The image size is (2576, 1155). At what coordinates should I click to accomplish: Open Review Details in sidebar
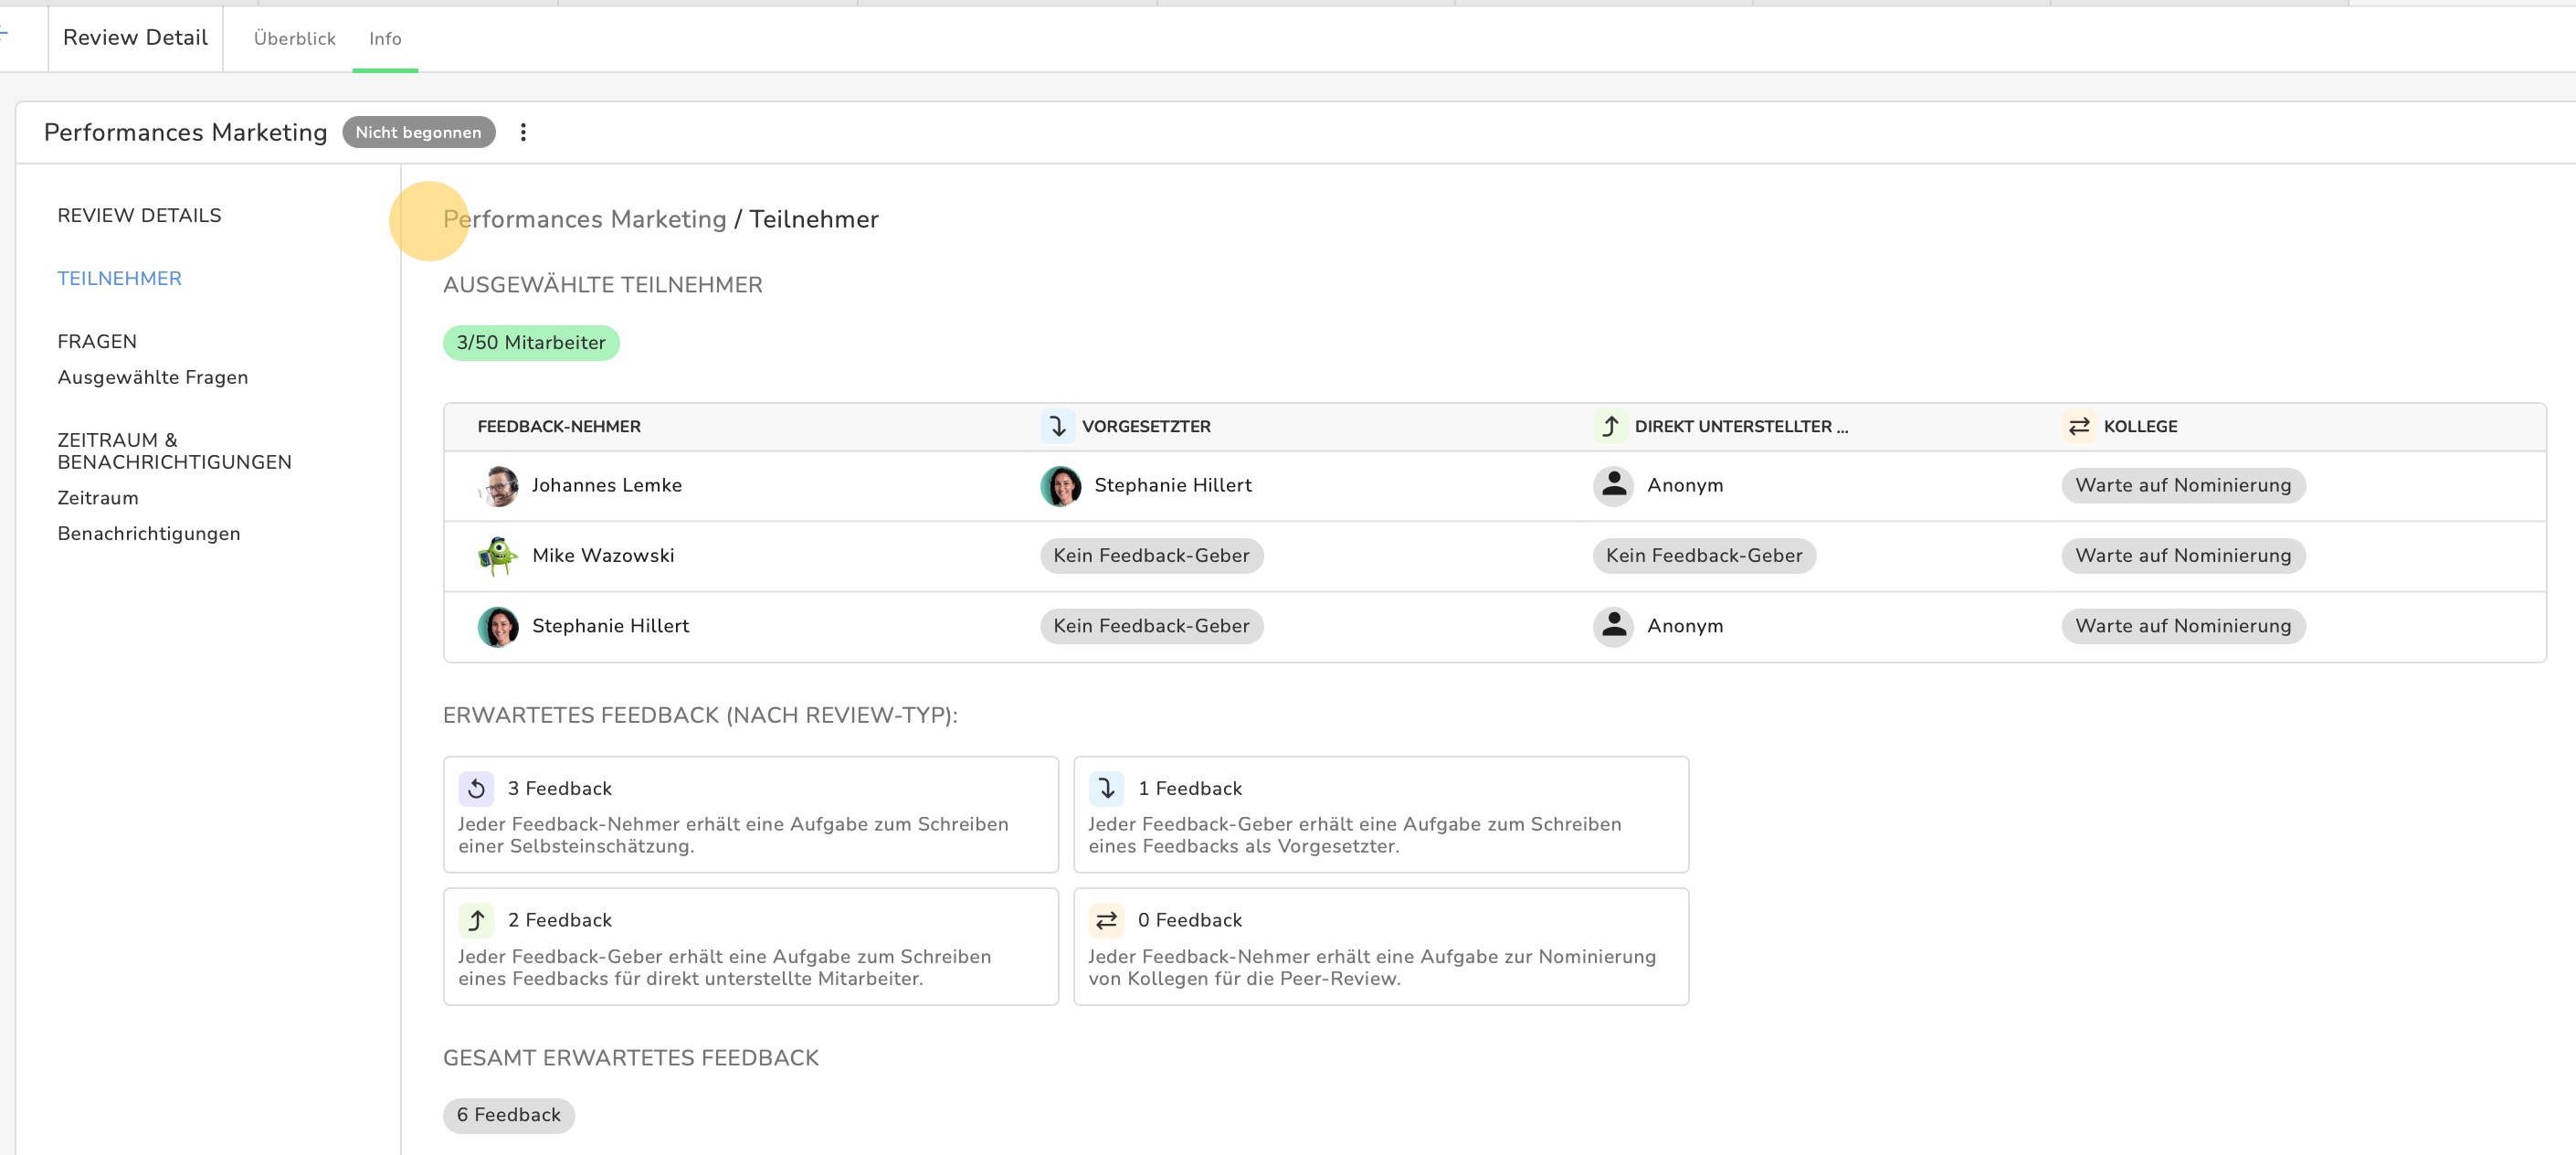pyautogui.click(x=139, y=215)
